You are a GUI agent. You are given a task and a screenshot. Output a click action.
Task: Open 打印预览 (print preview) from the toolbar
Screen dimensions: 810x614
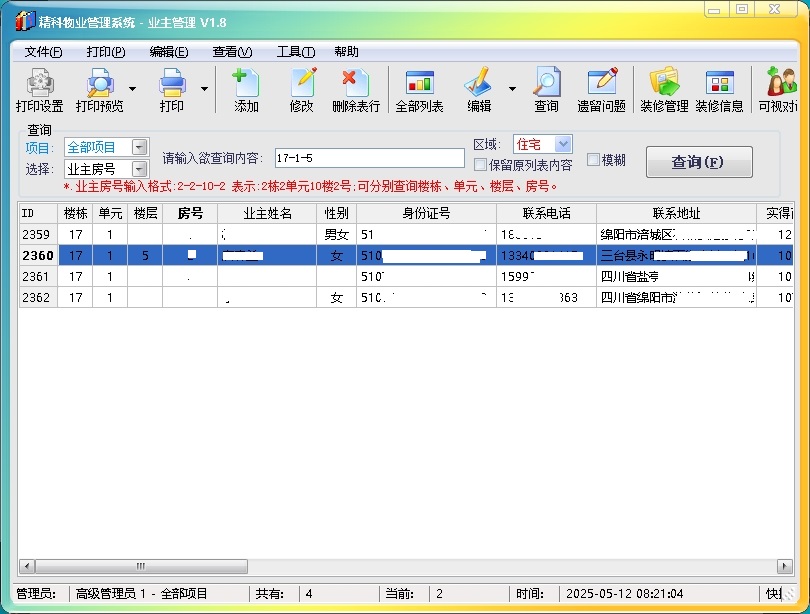[100, 89]
